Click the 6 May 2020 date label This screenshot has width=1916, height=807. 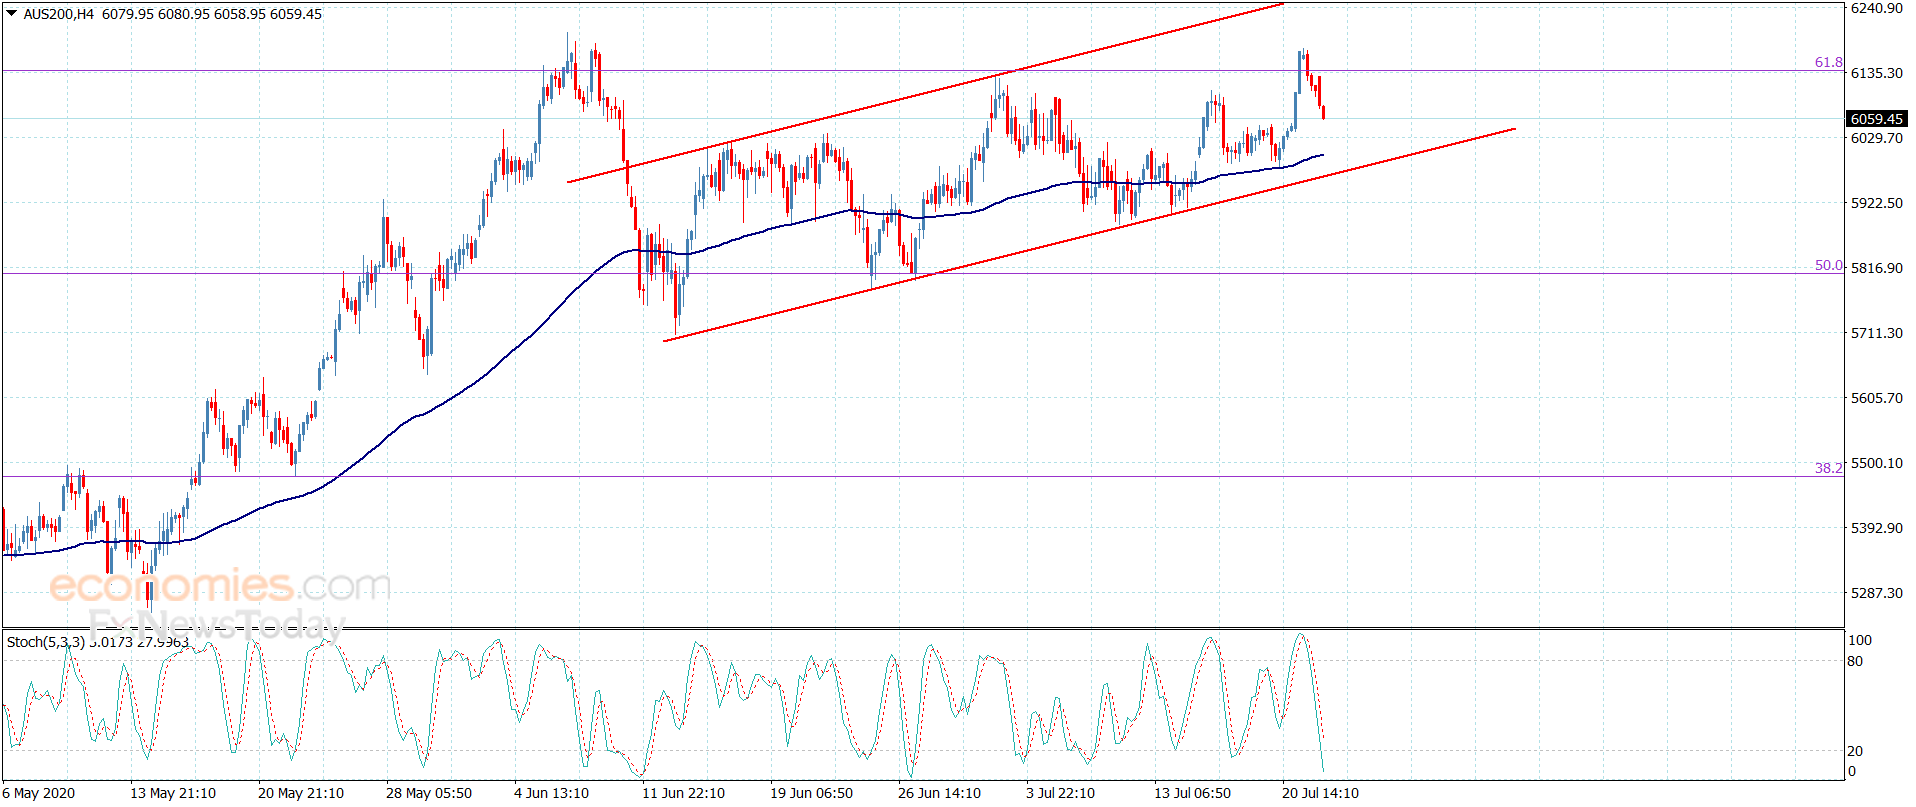coord(39,793)
